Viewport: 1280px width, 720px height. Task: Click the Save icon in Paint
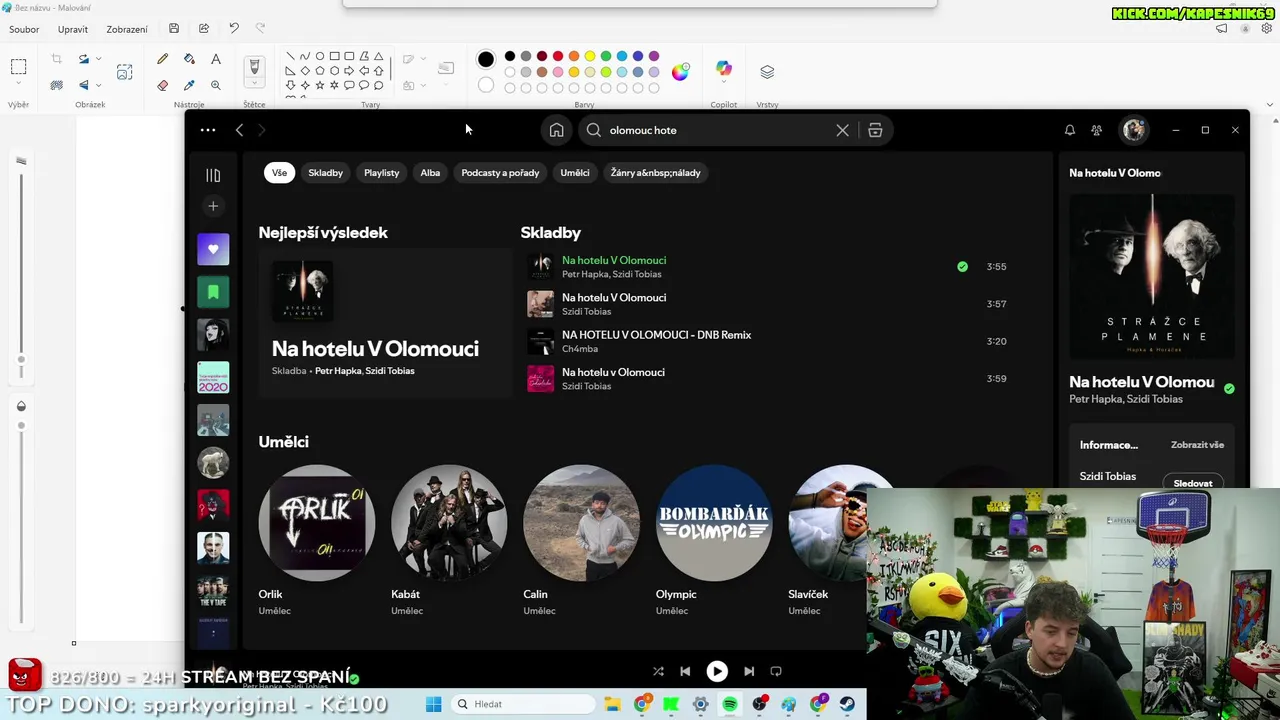(174, 29)
